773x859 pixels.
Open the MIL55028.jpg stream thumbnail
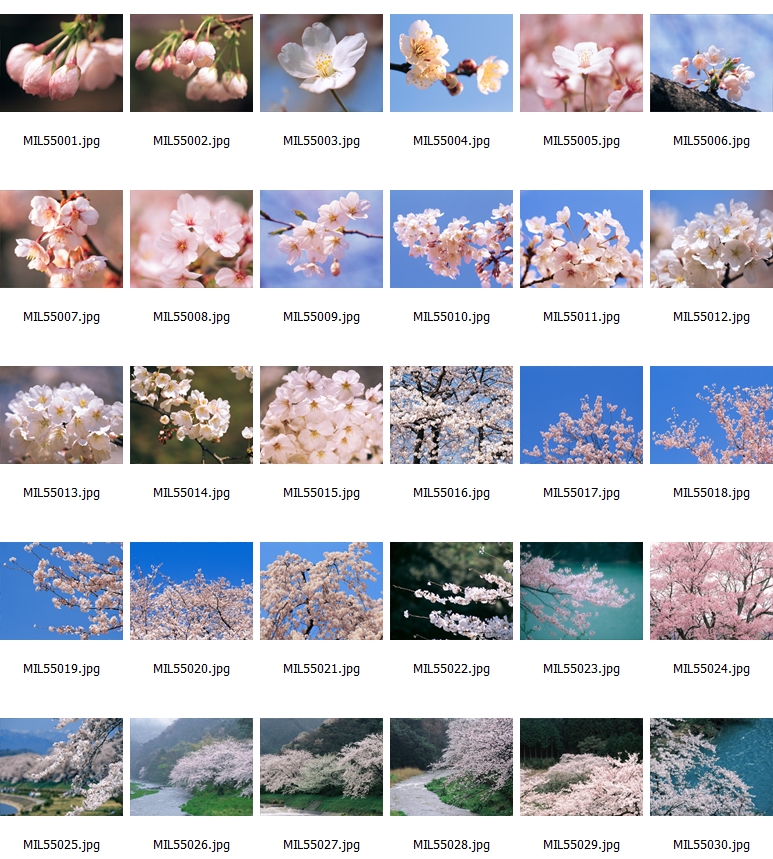(x=451, y=767)
